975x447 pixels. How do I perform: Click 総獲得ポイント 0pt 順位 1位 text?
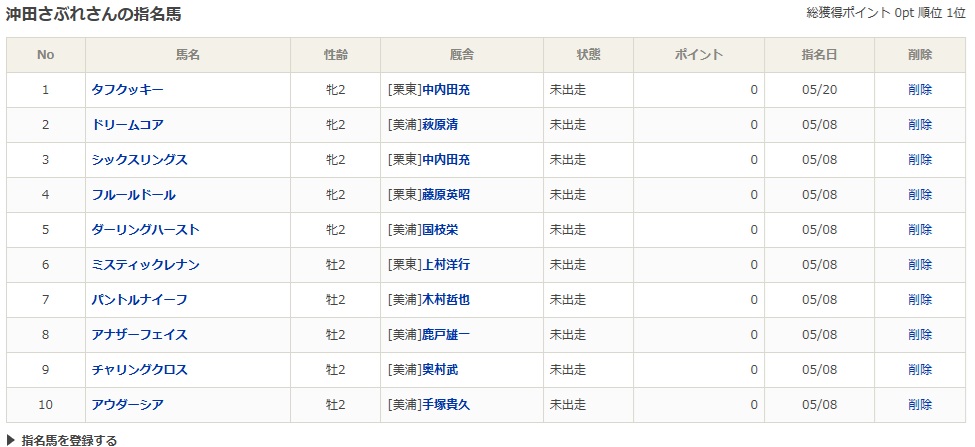pyautogui.click(x=885, y=13)
